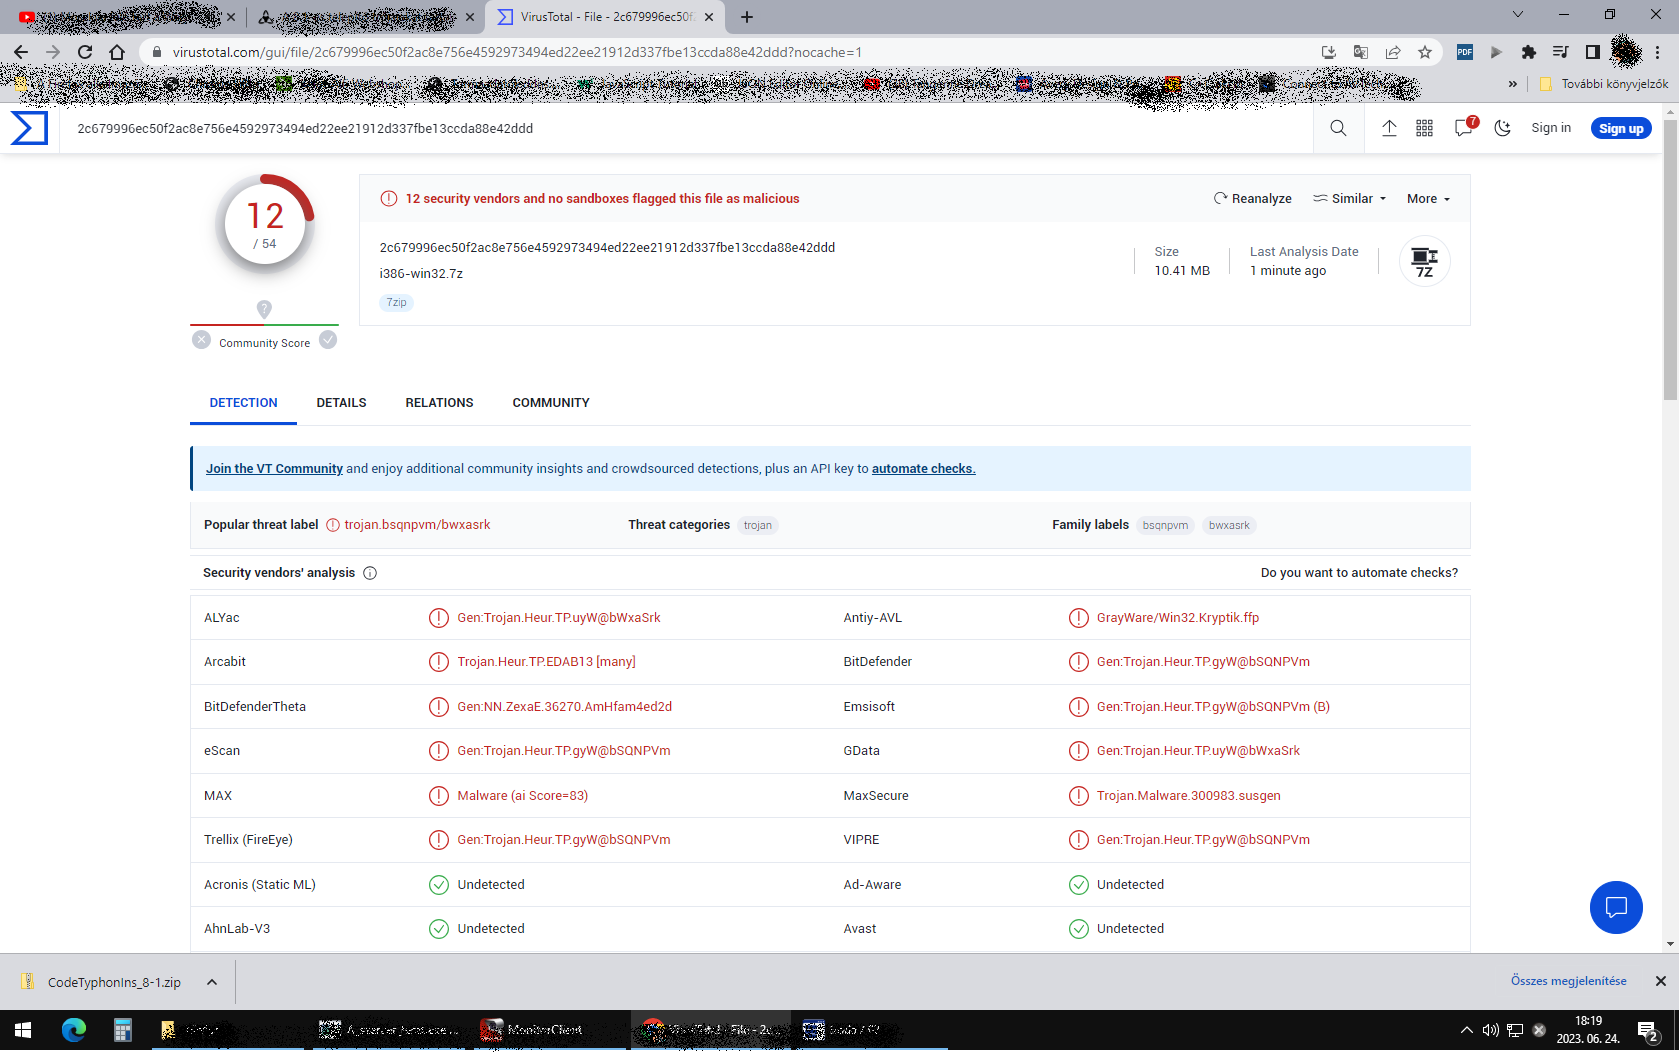Bookmark this page with the star icon

(x=1425, y=52)
